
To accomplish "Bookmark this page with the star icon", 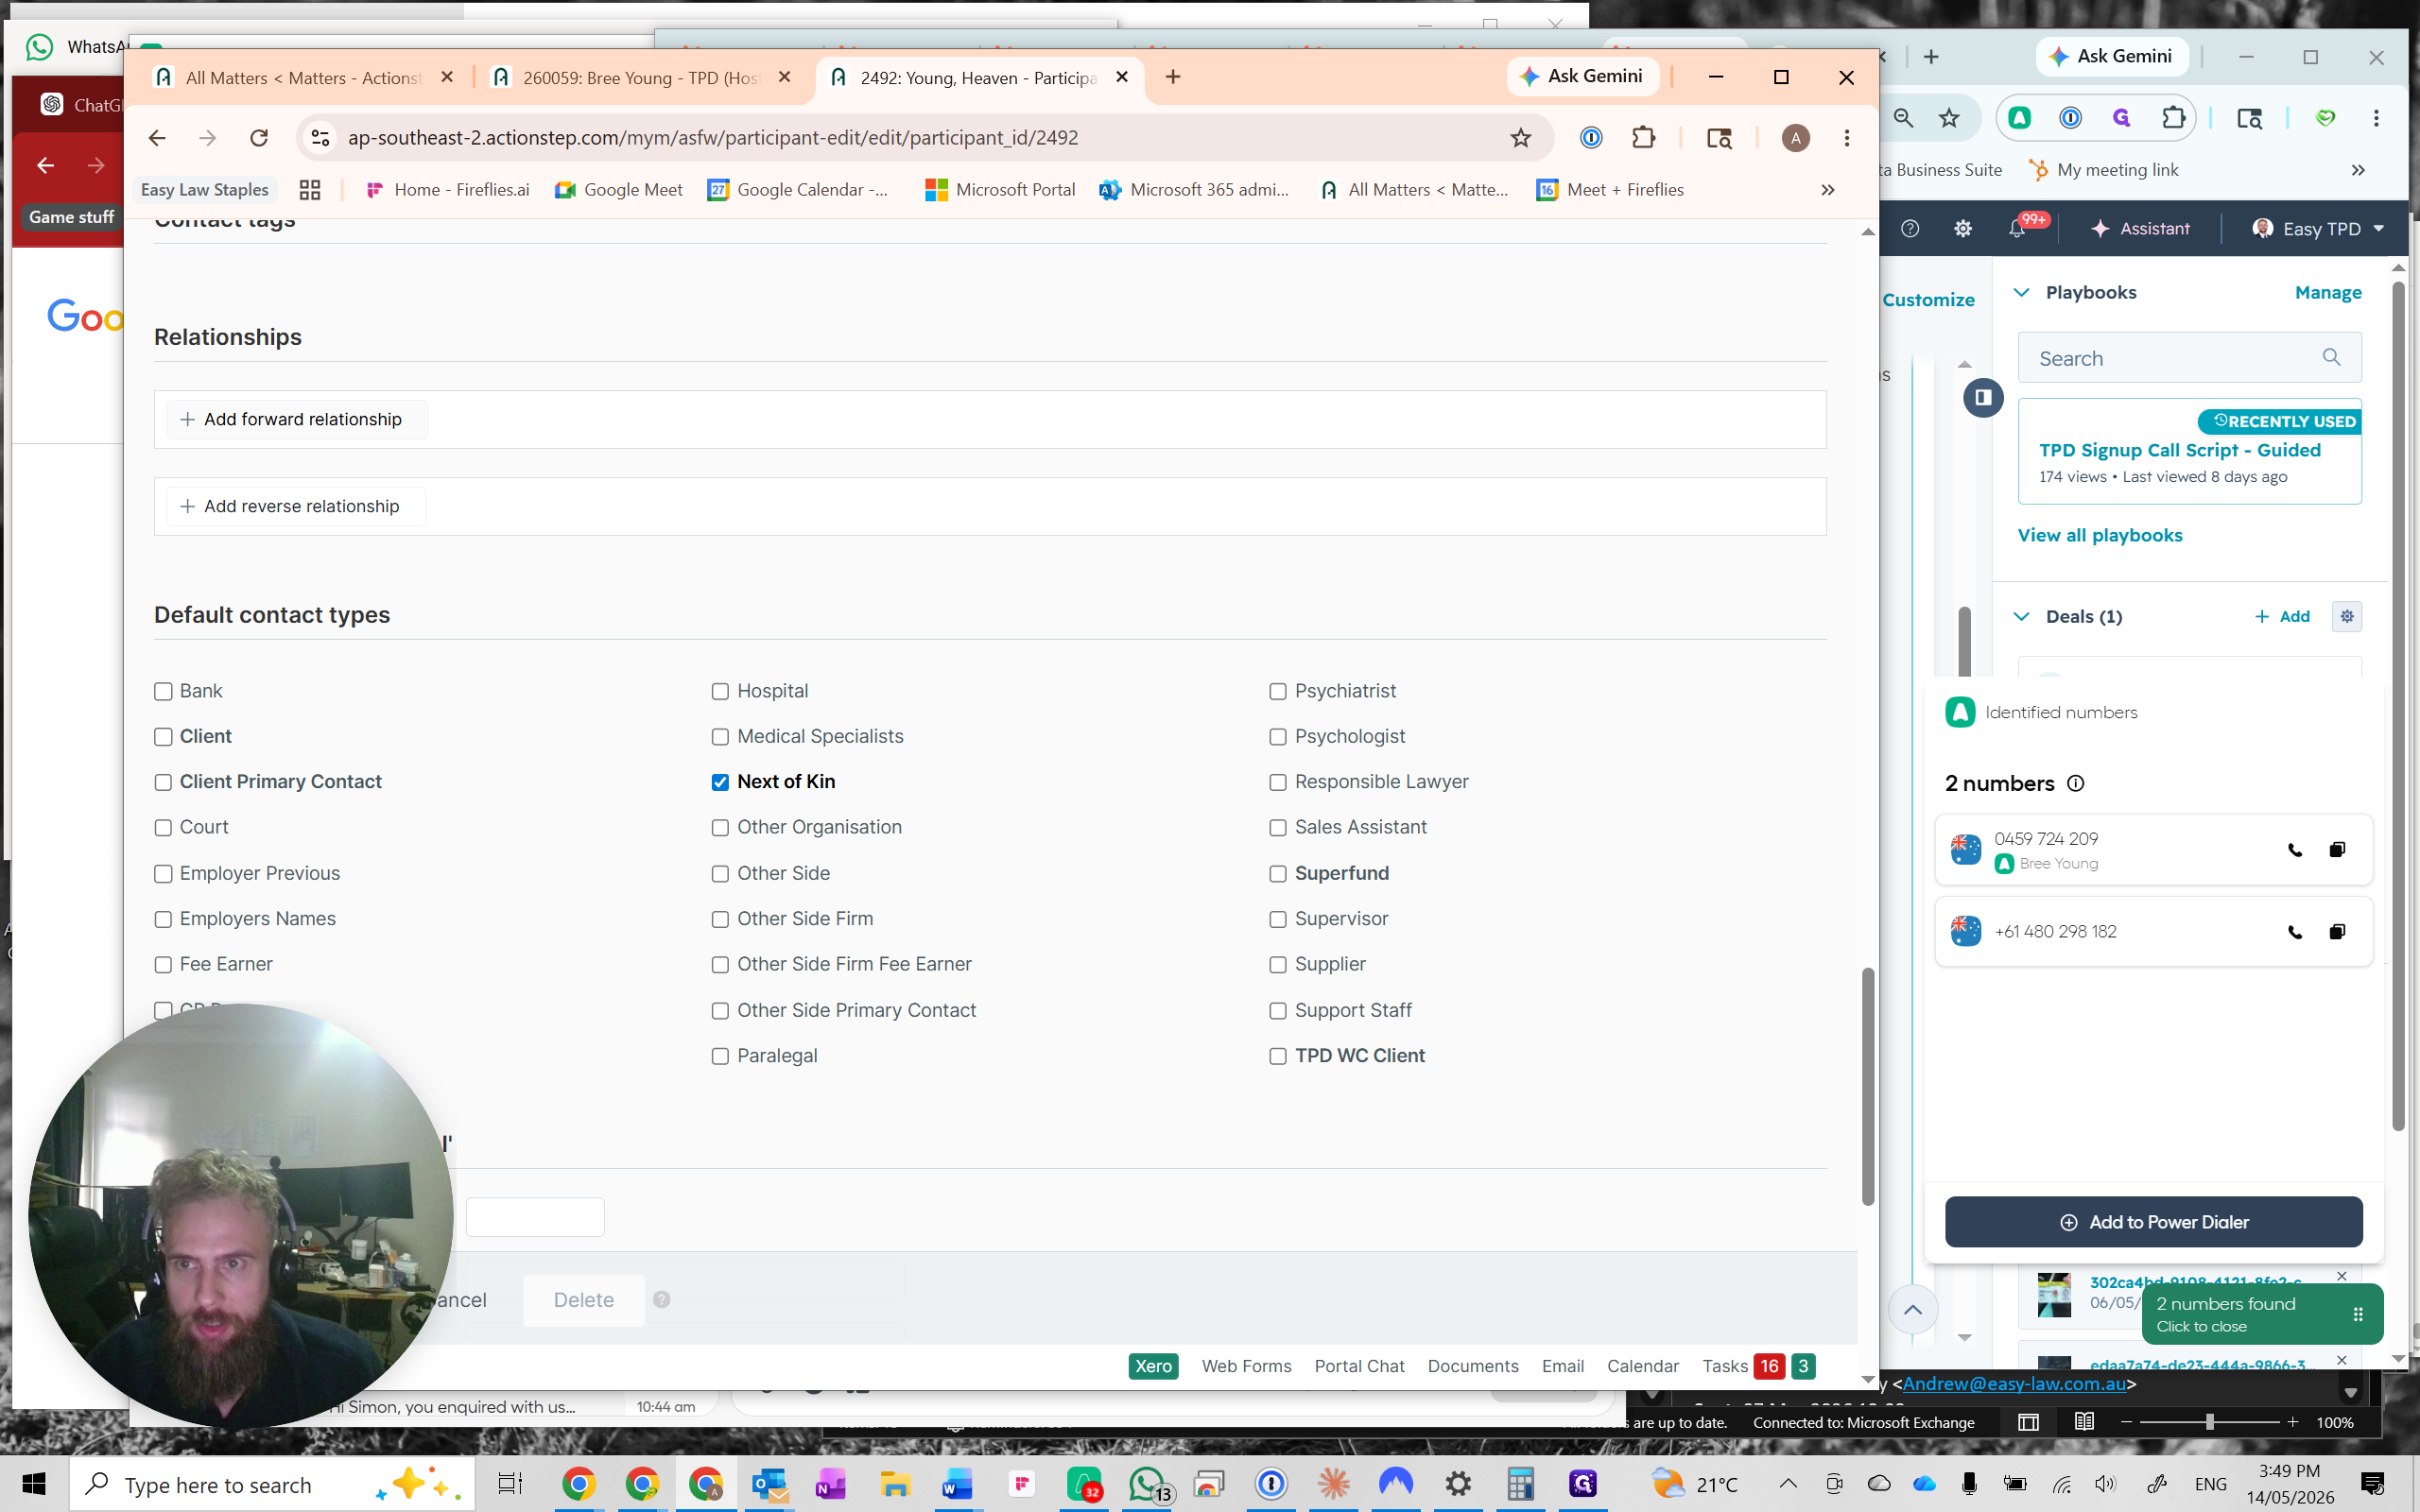I will [x=1520, y=138].
